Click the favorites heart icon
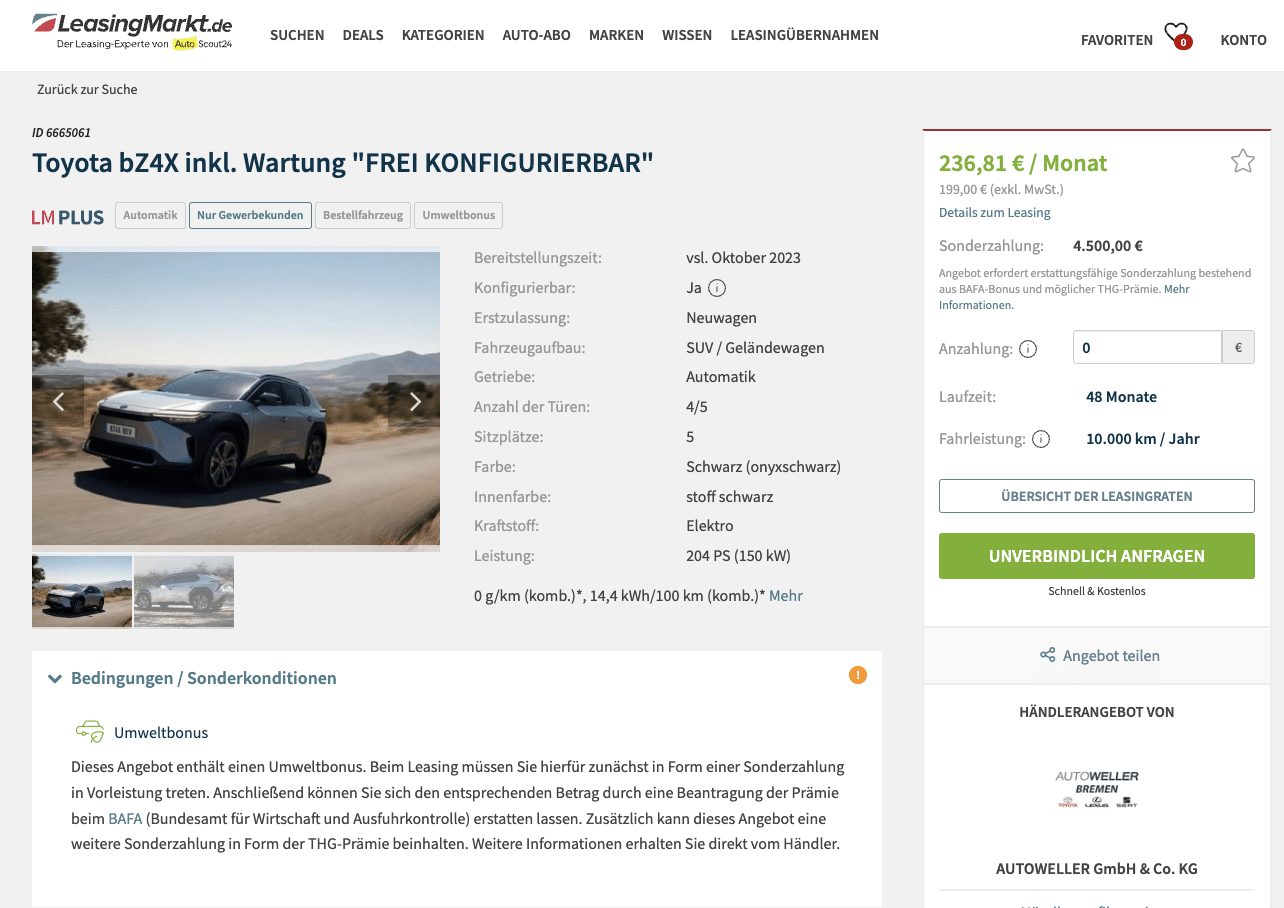The image size is (1284, 908). [1177, 36]
